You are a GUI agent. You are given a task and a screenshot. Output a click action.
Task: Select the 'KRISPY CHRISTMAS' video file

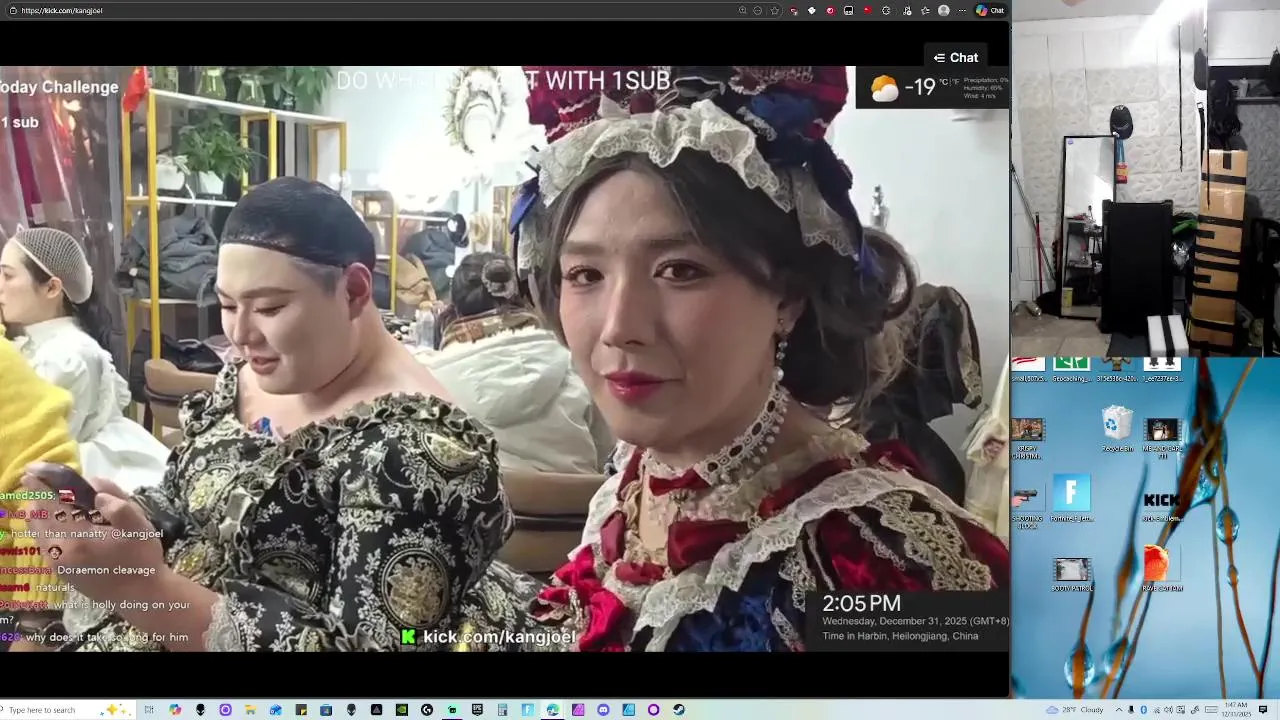click(x=1027, y=438)
